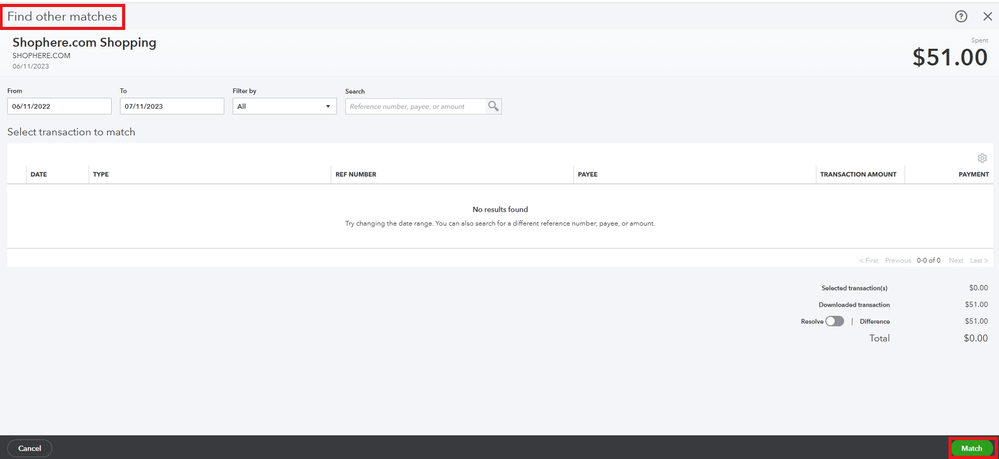Screen dimensions: 999x459
Task: Click the PAYMENT column header
Action: (974, 174)
